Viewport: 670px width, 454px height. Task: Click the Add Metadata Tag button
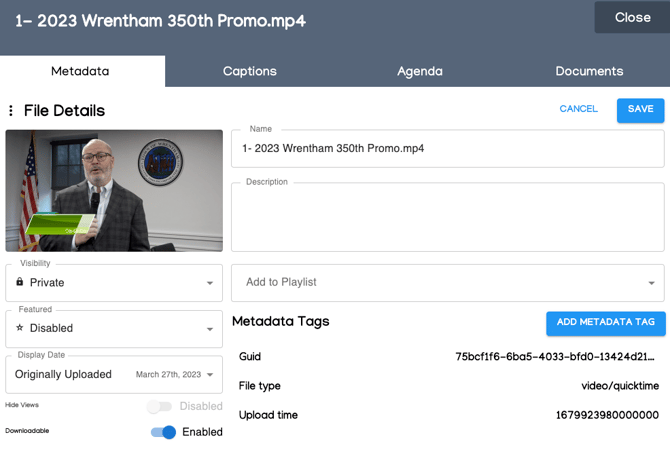[x=605, y=322]
